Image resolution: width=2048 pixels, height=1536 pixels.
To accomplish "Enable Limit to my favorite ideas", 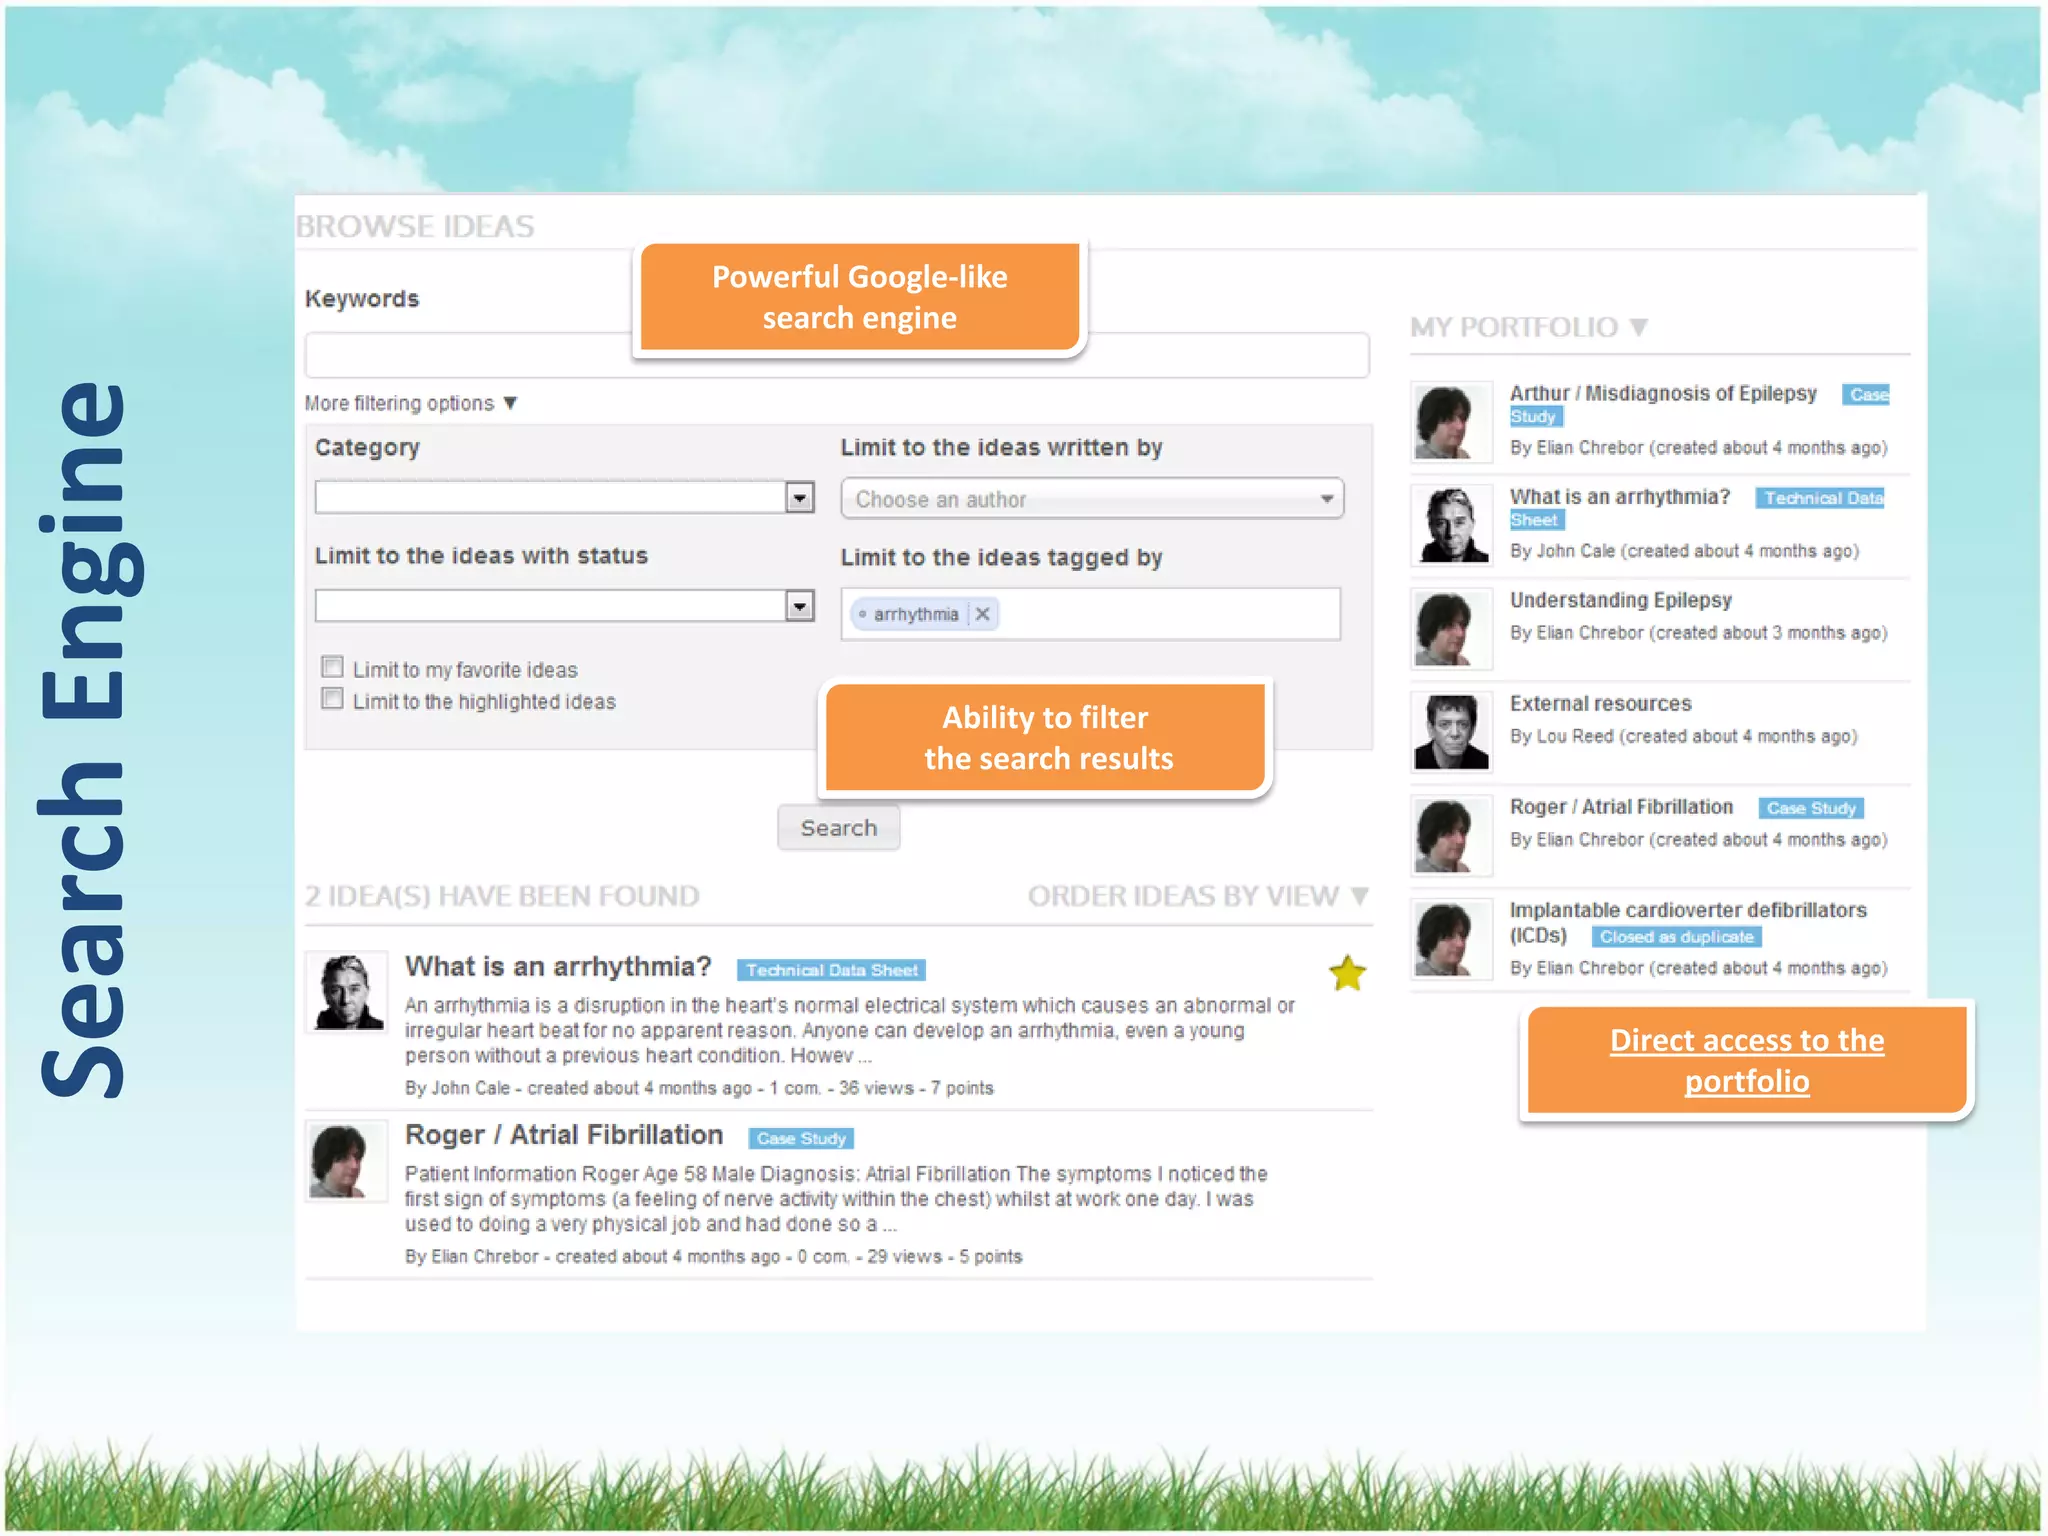I will tap(333, 667).
